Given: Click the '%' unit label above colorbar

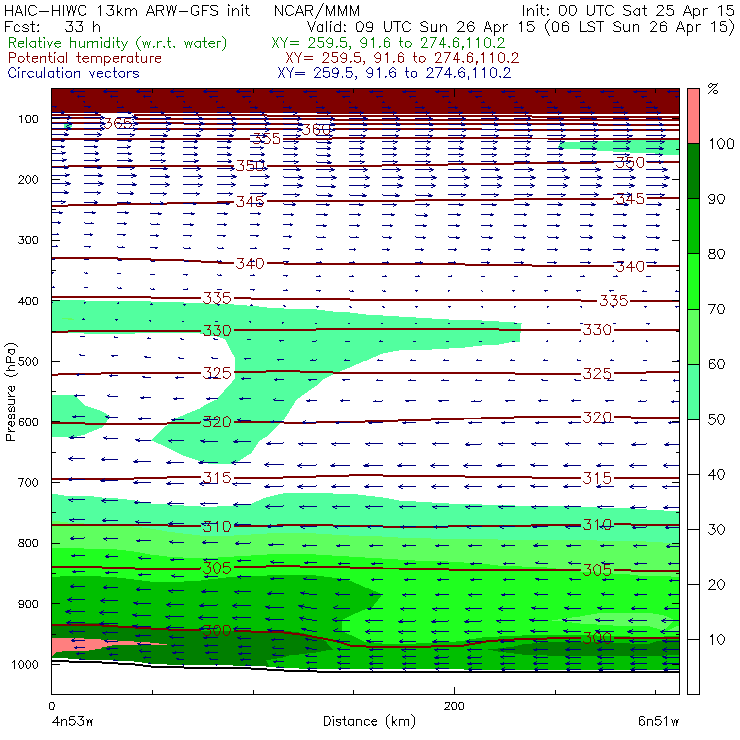Looking at the screenshot, I should (x=713, y=89).
